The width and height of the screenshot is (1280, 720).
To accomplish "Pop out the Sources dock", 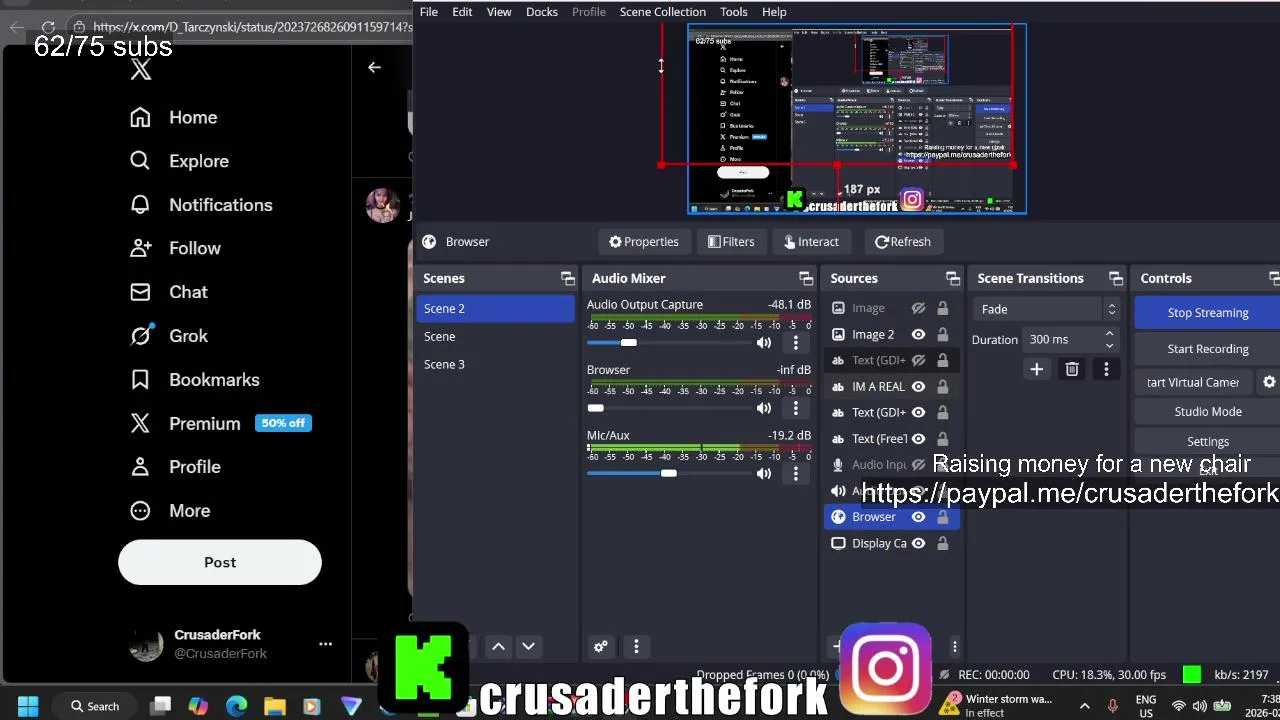I will pos(953,279).
